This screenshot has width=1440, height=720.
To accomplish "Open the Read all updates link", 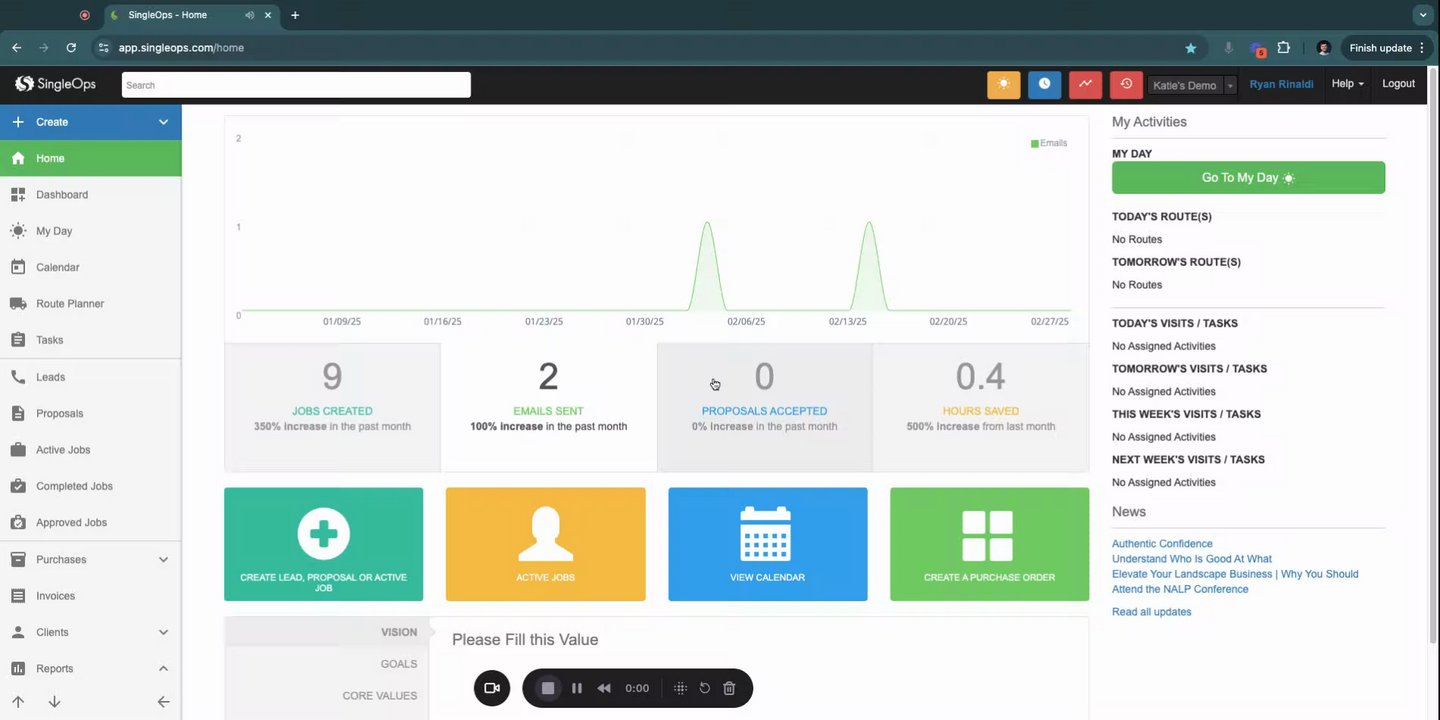I will pos(1151,612).
